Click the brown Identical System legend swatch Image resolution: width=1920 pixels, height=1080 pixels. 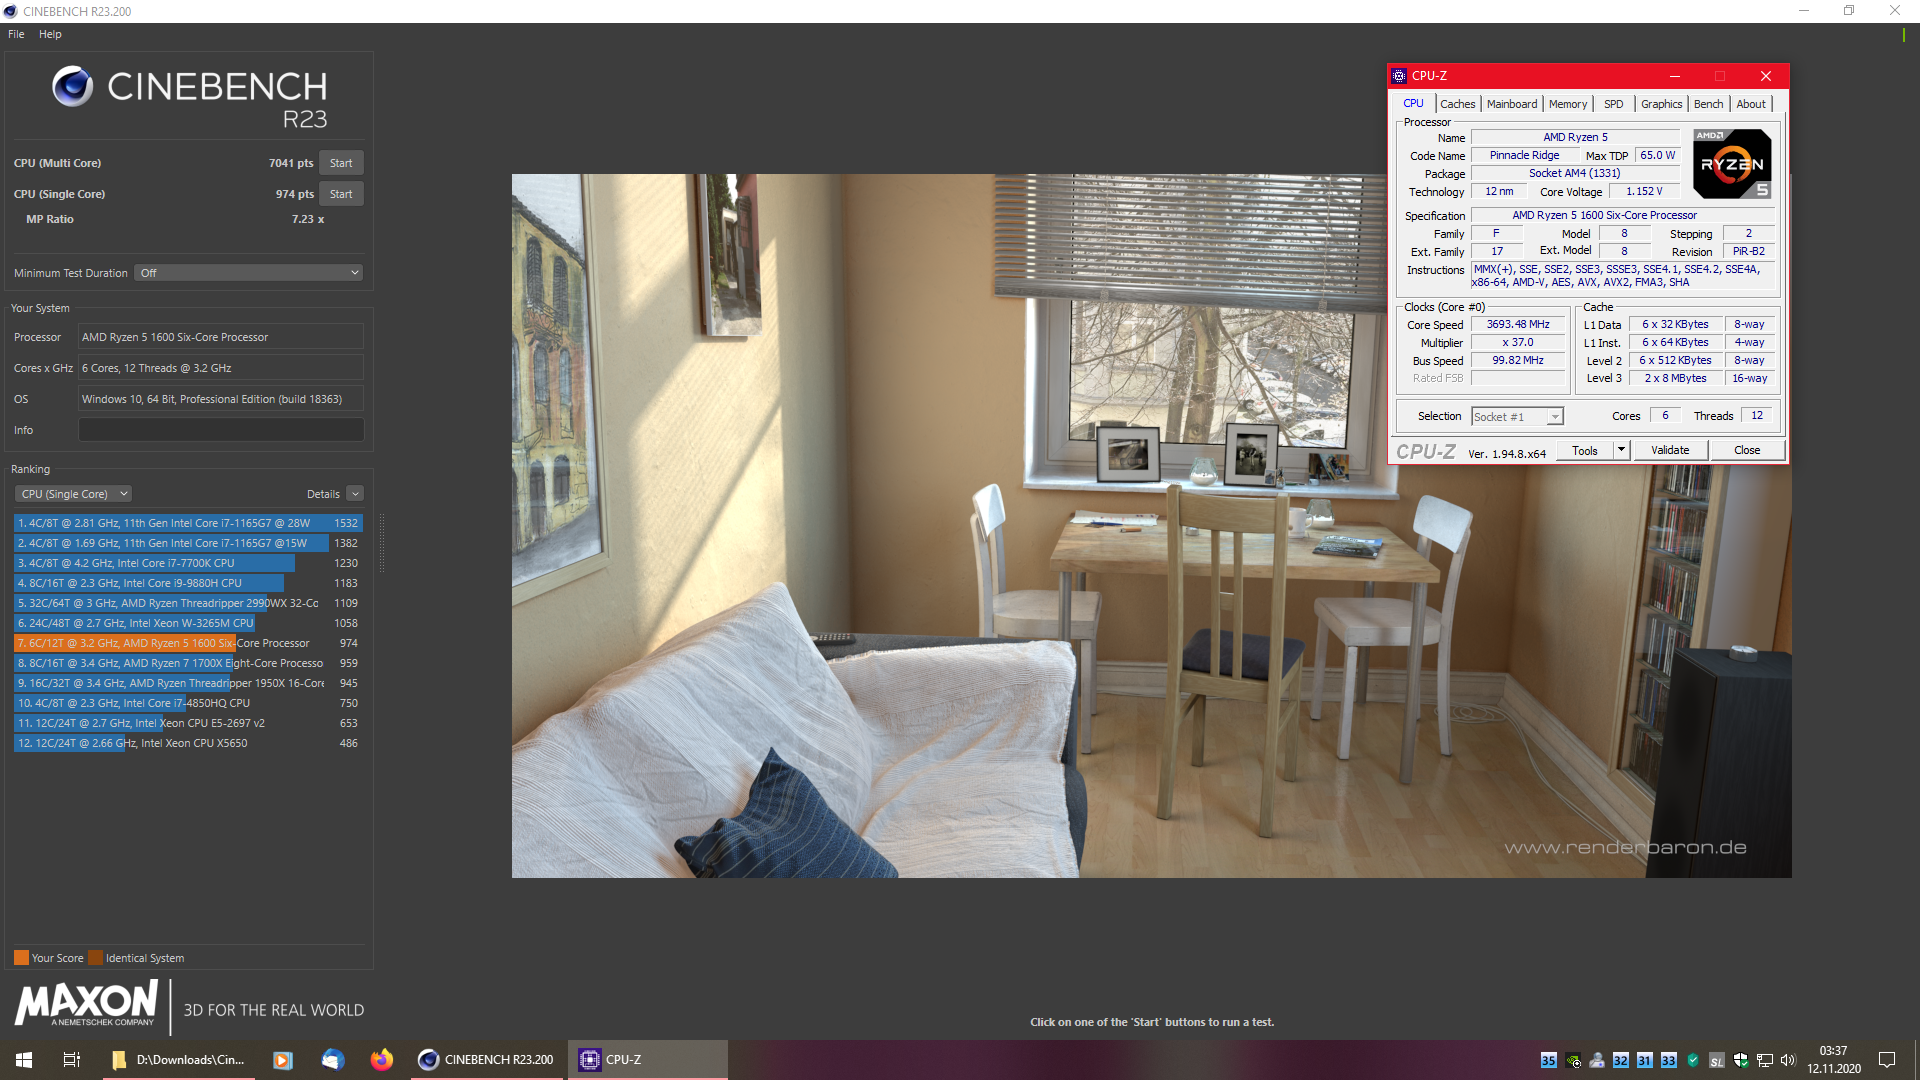click(x=95, y=958)
